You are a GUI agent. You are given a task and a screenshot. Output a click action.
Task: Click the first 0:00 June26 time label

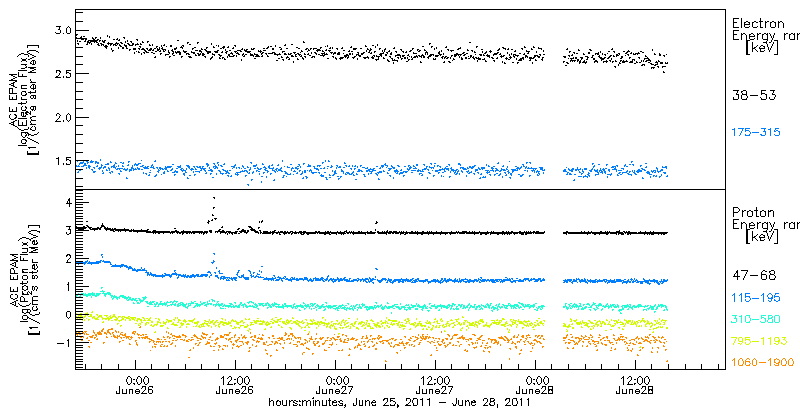pyautogui.click(x=135, y=386)
